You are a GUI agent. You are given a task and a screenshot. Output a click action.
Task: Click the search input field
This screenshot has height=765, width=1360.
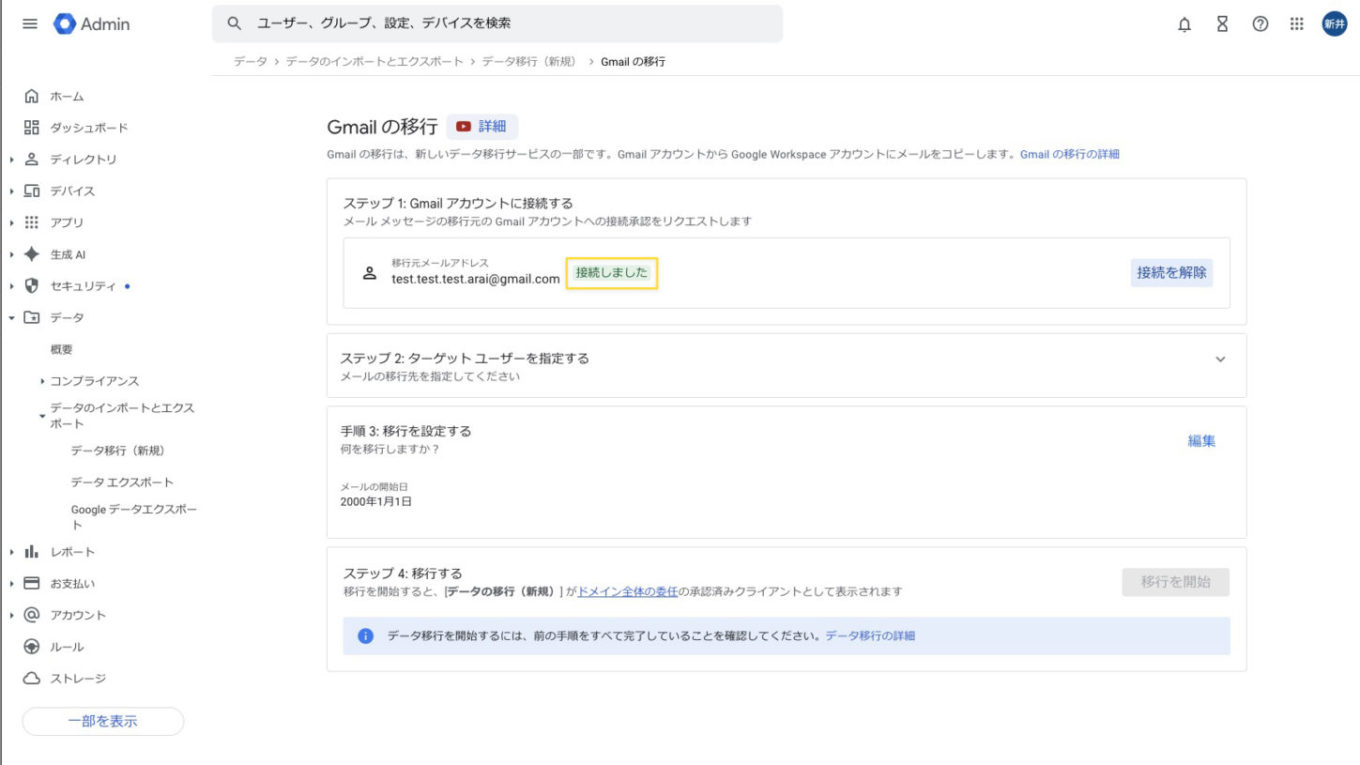(500, 23)
